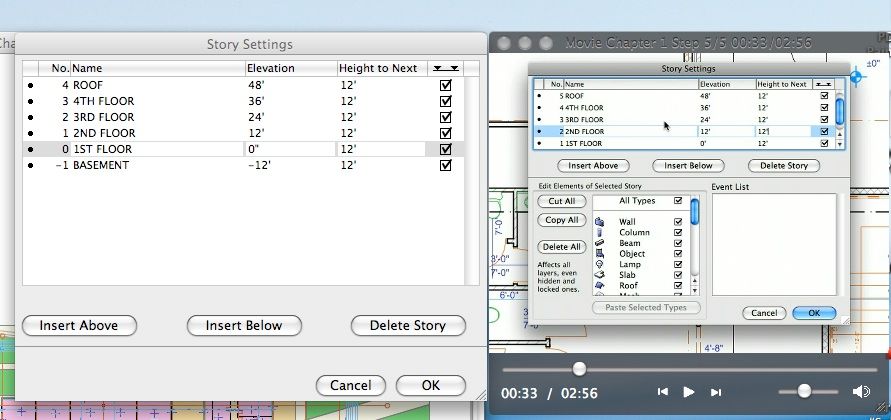Click Cancel in the front Story Settings dialog

[x=350, y=385]
